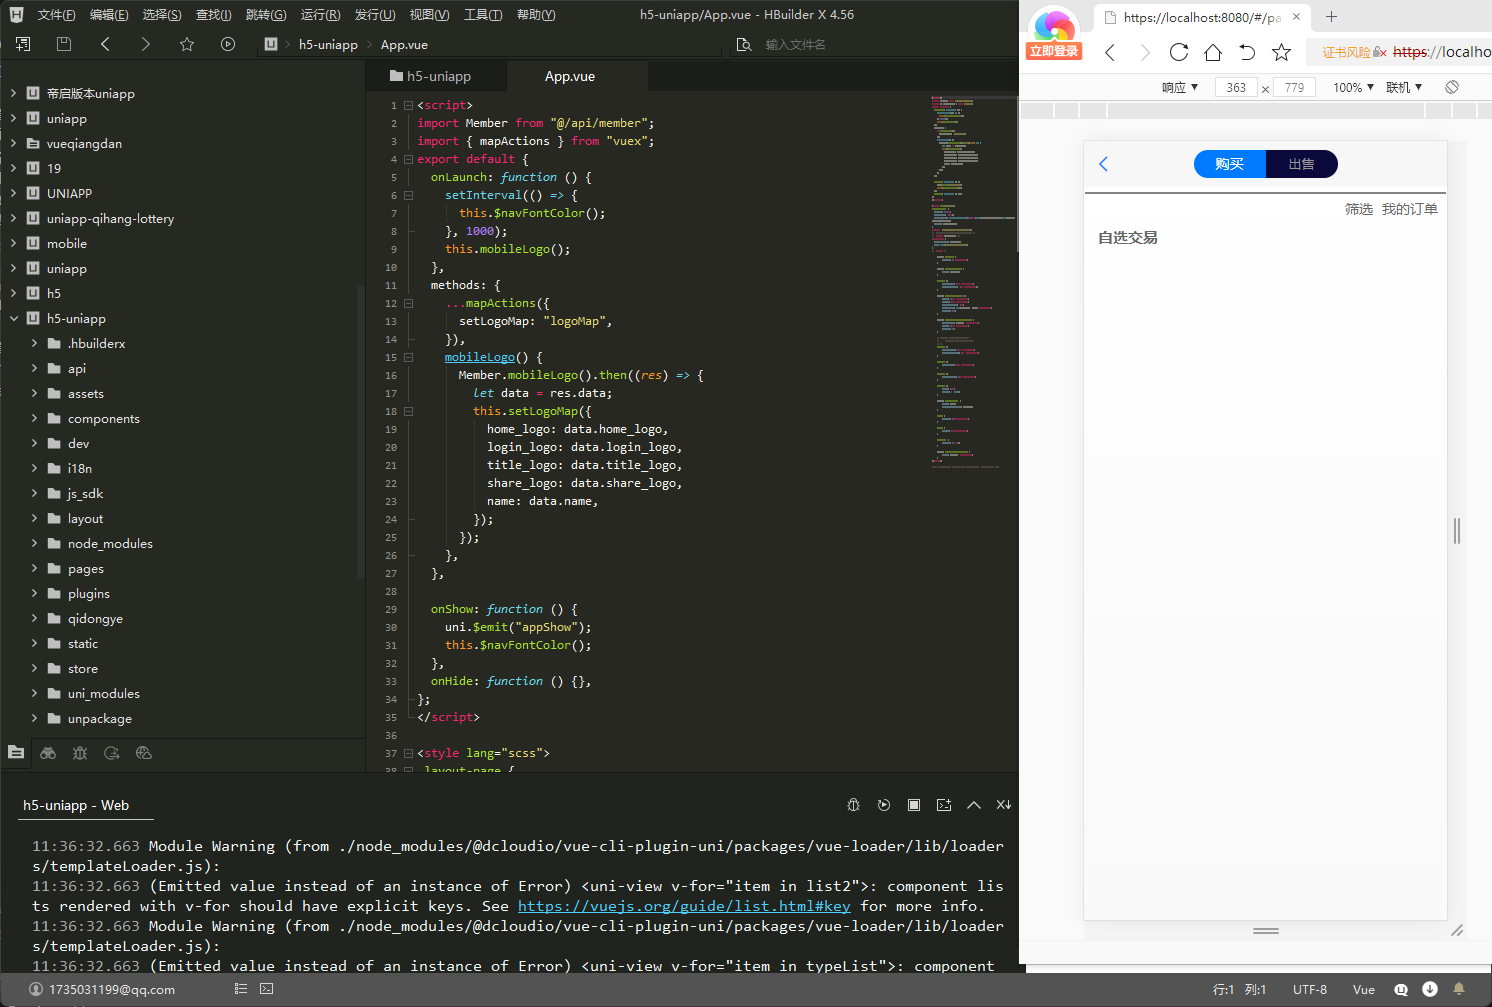Click the viewport height field showing 779
Screen dimensions: 1492x1007
pyautogui.click(x=1294, y=87)
